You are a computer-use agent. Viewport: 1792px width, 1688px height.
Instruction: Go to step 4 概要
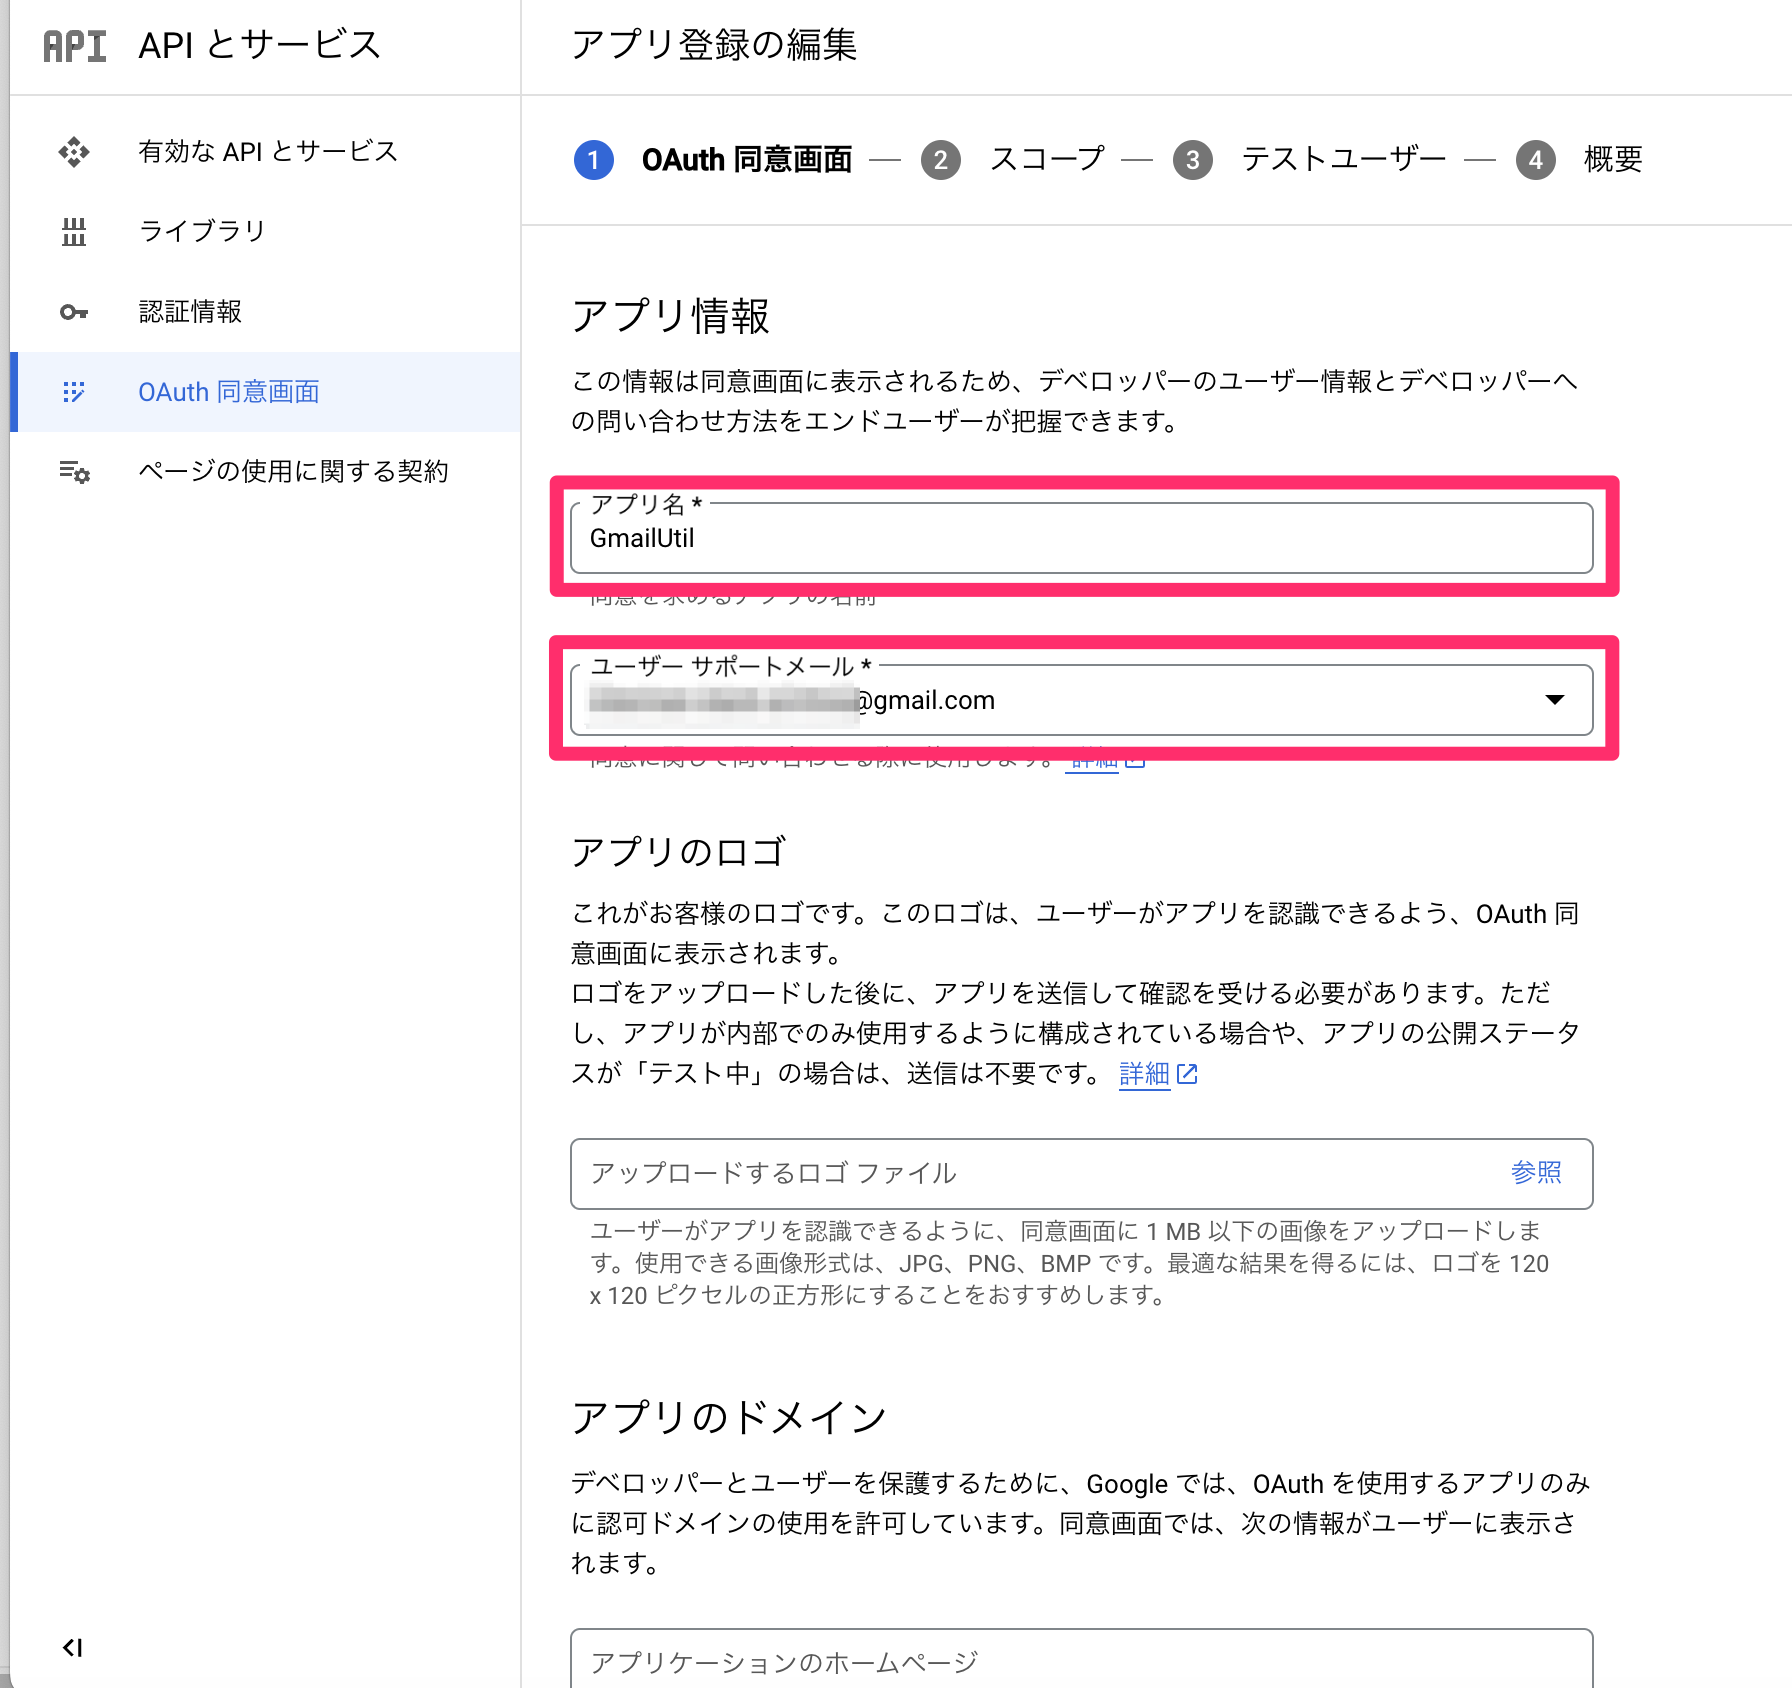[1580, 160]
